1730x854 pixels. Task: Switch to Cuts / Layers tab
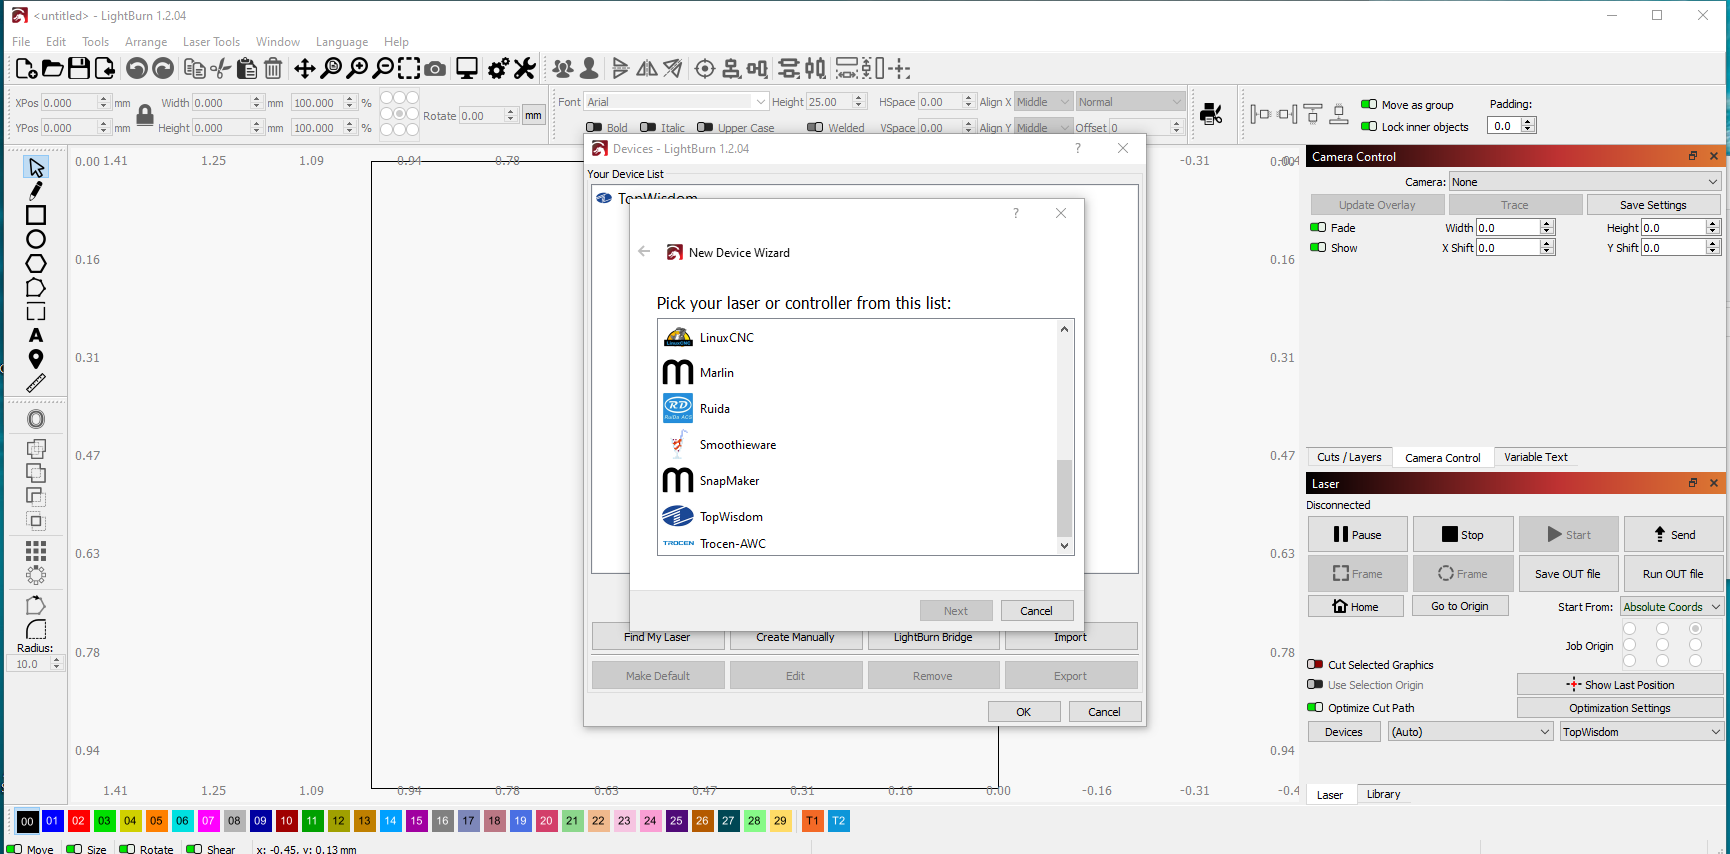[x=1349, y=457]
